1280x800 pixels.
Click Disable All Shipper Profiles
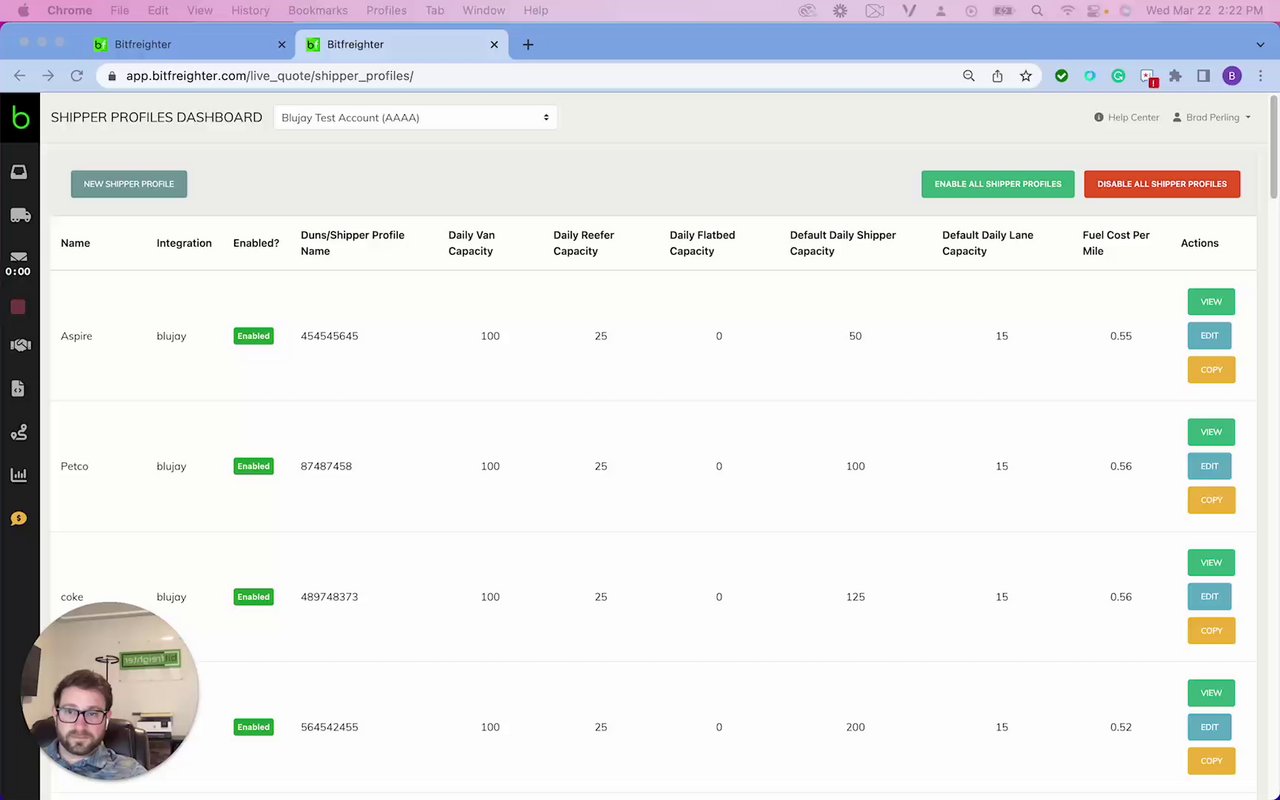click(x=1162, y=184)
